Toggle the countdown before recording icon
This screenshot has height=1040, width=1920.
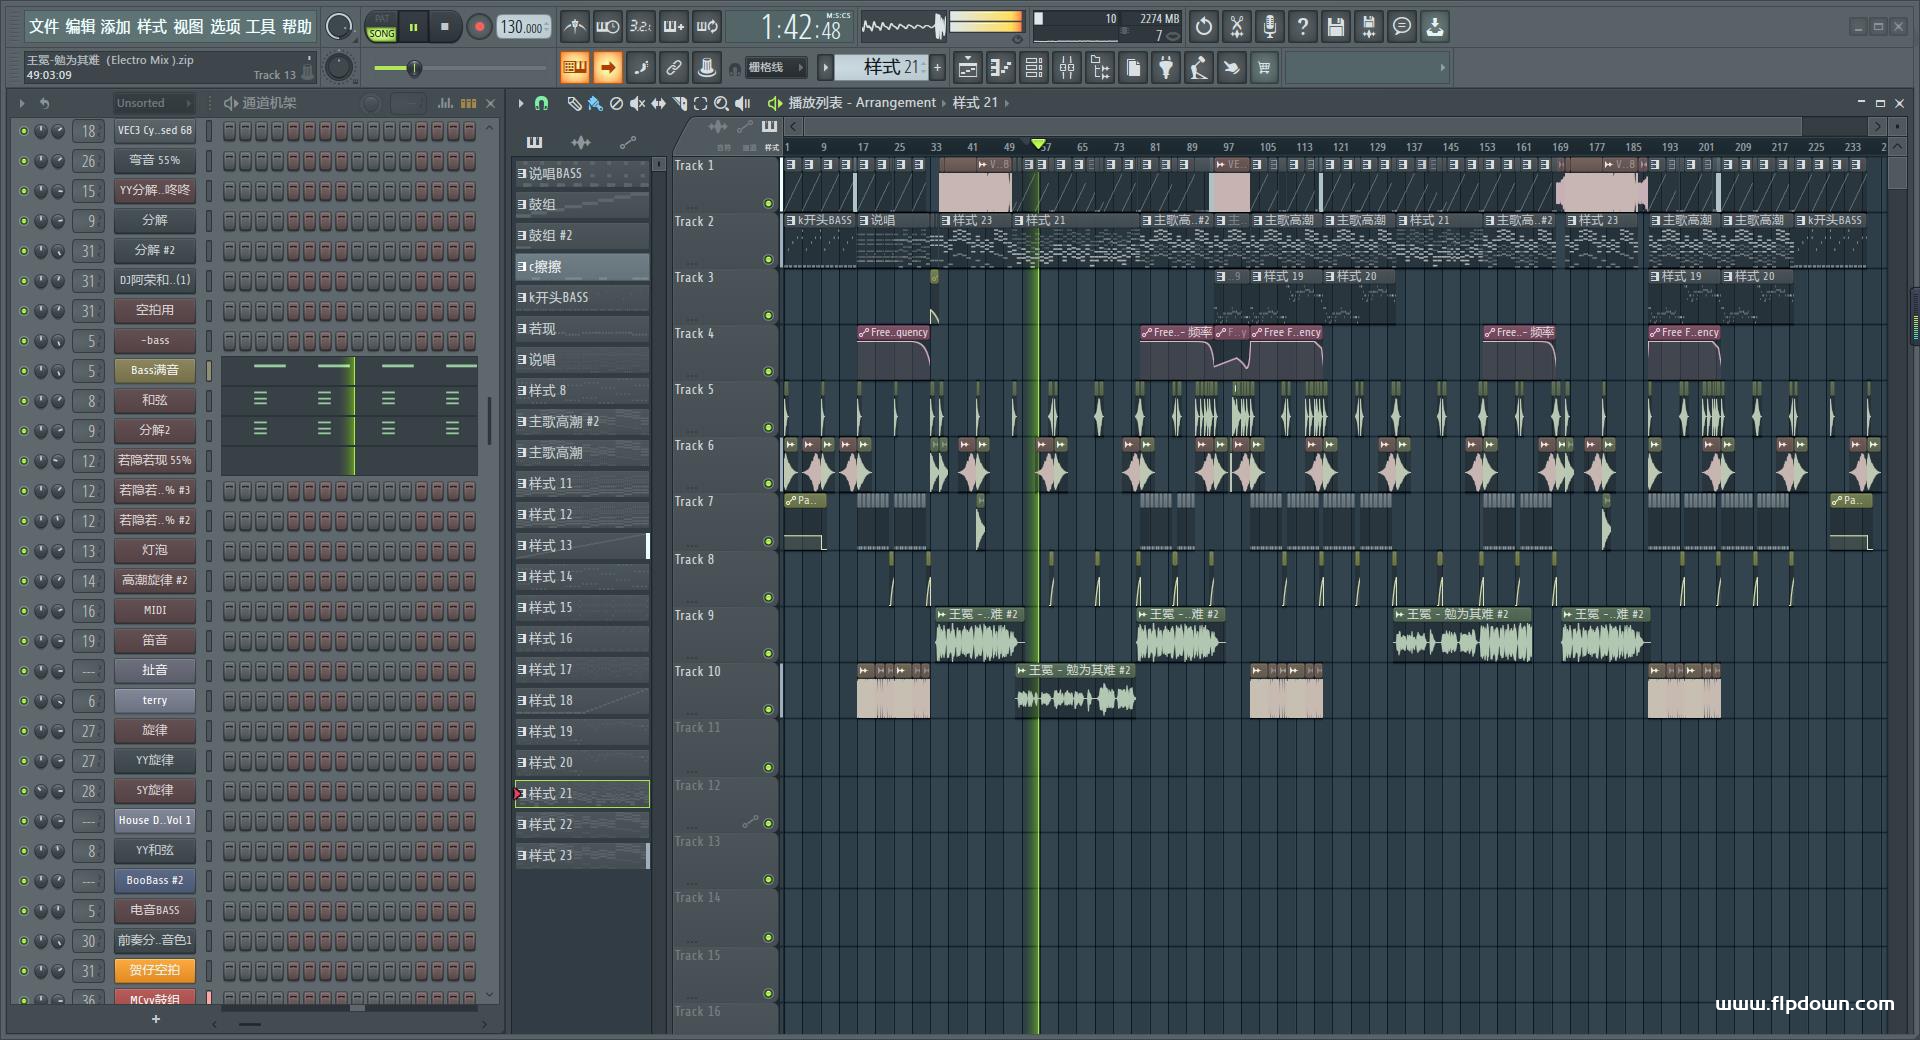coord(640,27)
